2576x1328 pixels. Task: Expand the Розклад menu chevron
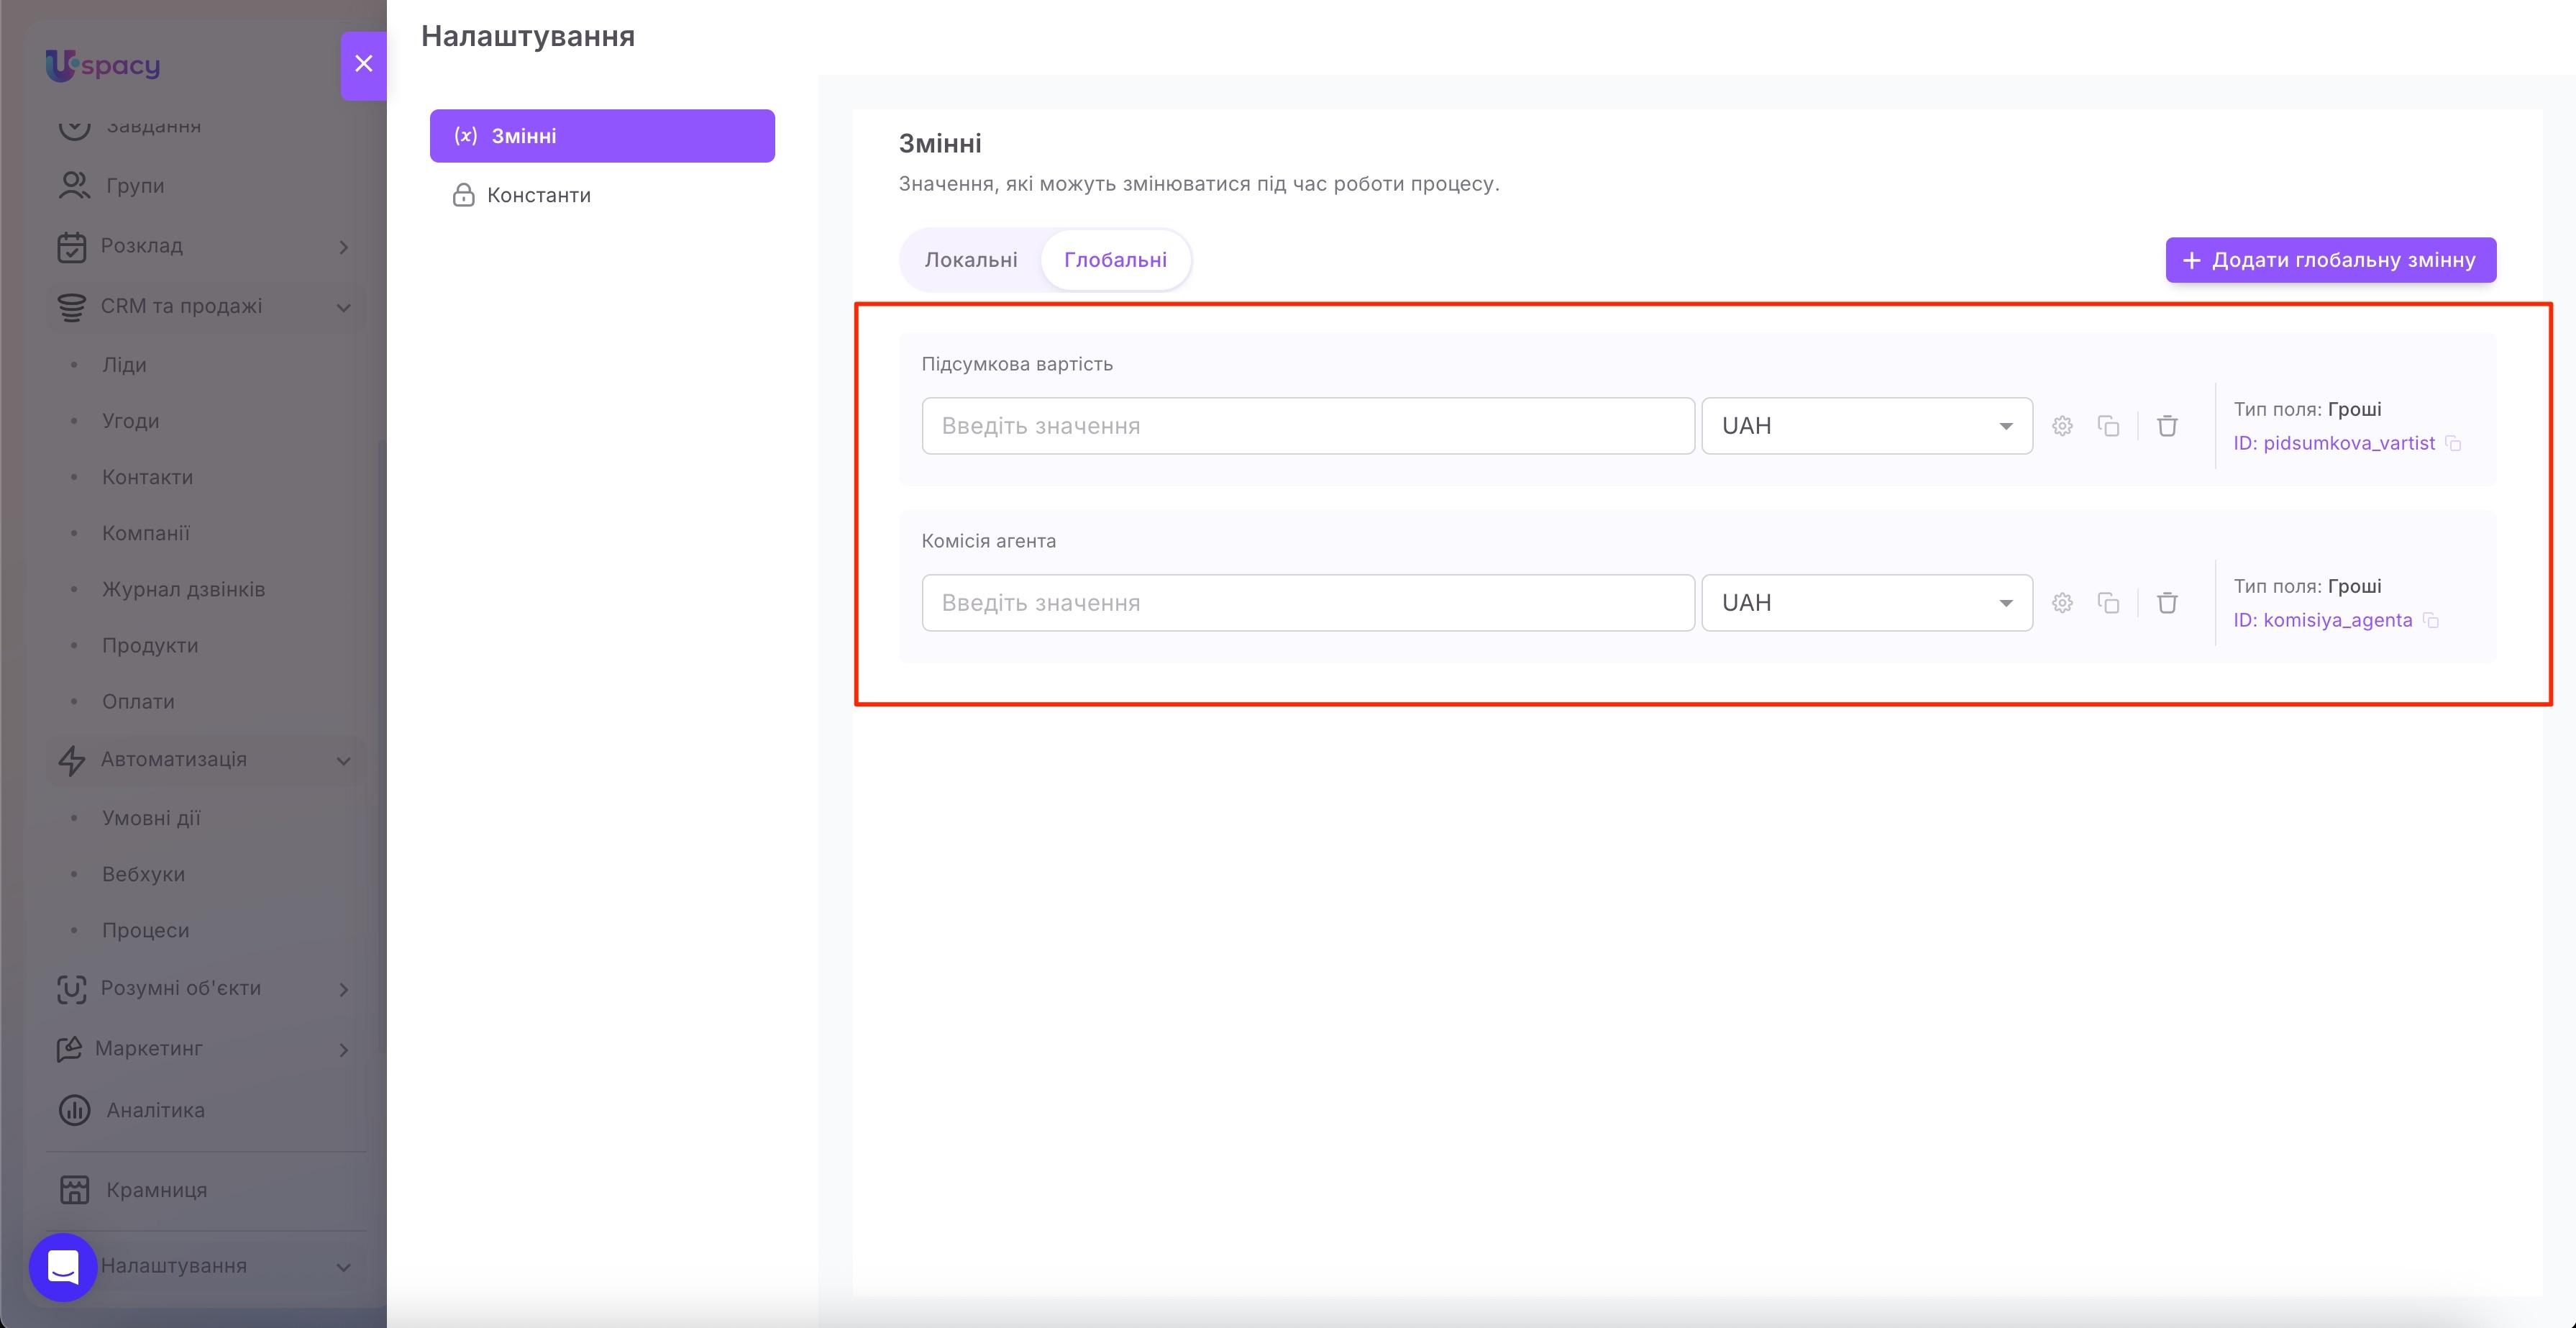(343, 247)
